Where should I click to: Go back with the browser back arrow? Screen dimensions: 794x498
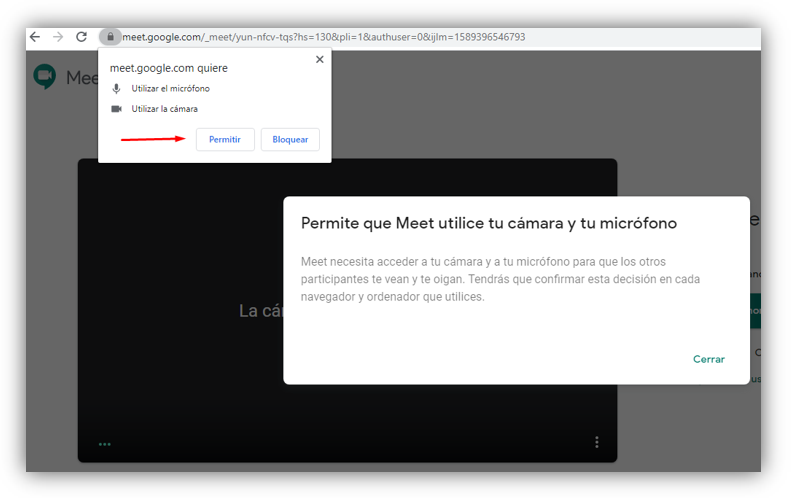pos(34,37)
